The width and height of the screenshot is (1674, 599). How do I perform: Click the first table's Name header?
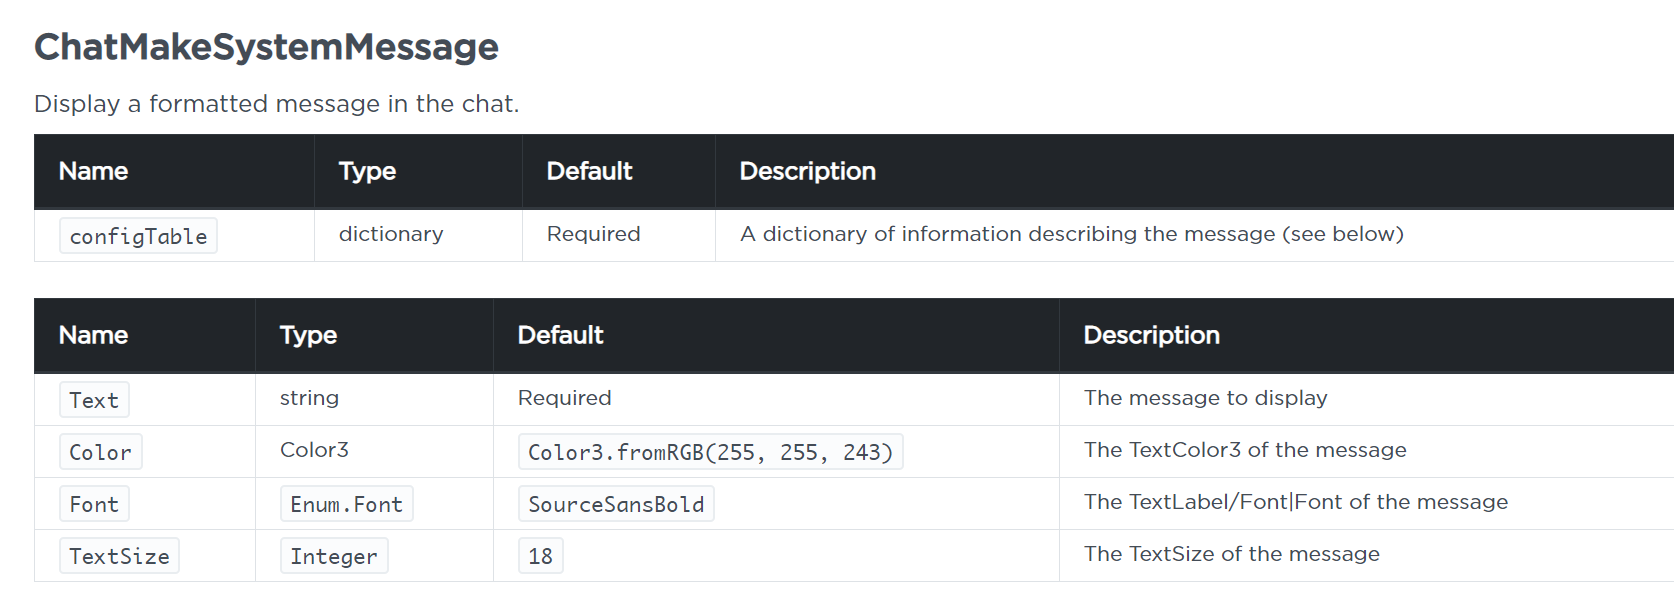pos(93,171)
